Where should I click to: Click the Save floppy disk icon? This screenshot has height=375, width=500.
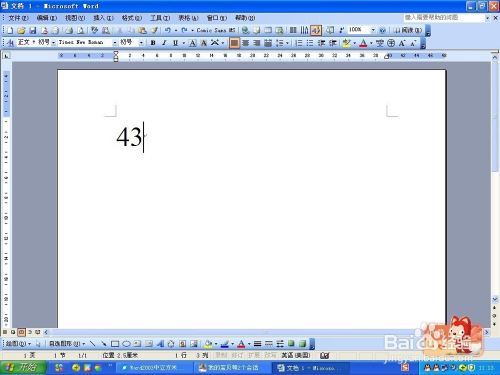(33, 31)
